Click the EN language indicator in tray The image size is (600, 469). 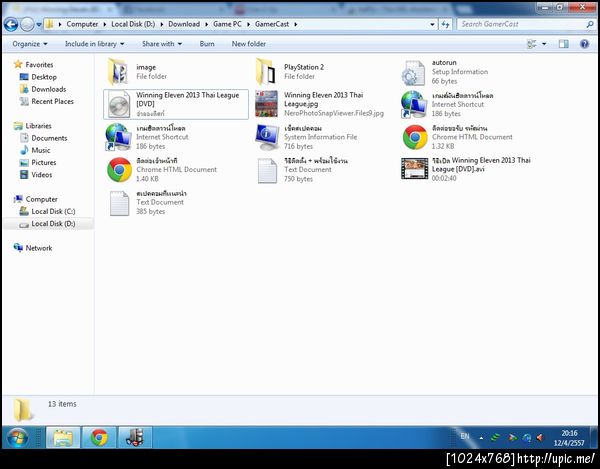465,436
